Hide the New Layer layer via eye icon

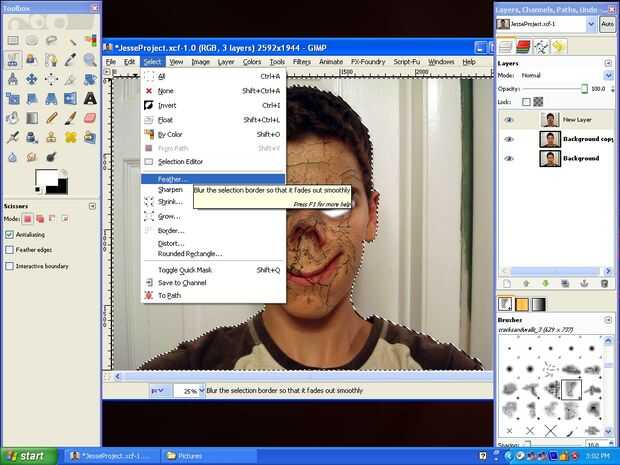tap(509, 119)
